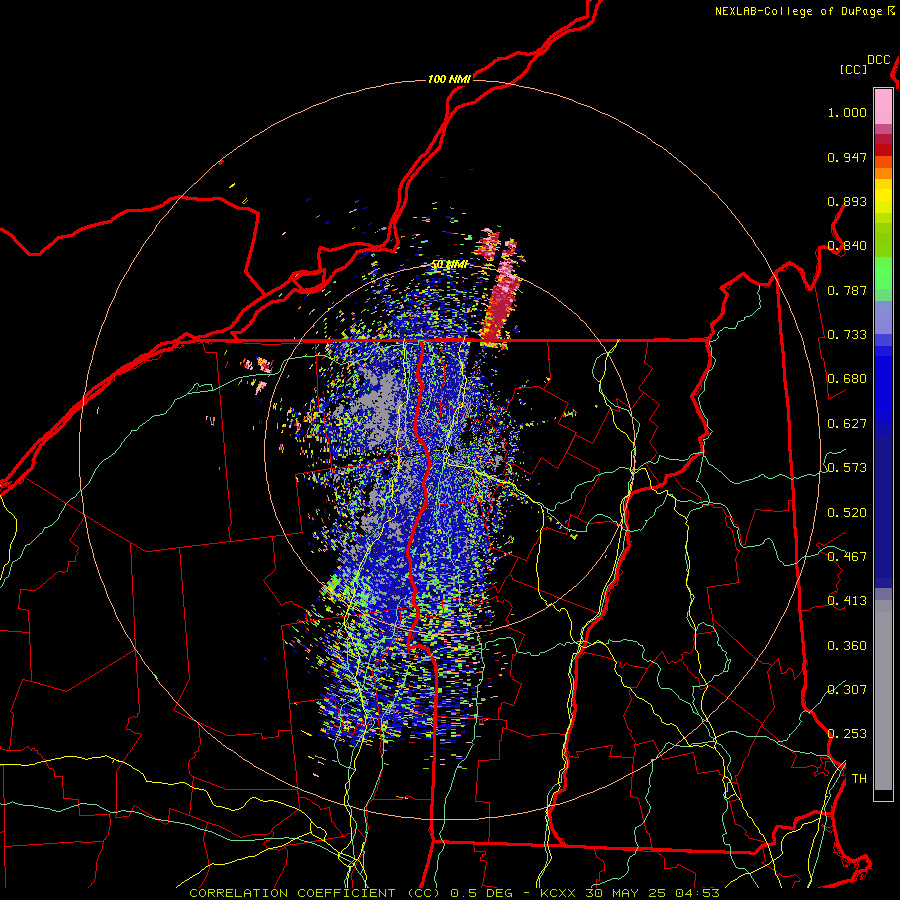Screen dimensions: 900x900
Task: Click the [CC] unit label
Action: (853, 69)
